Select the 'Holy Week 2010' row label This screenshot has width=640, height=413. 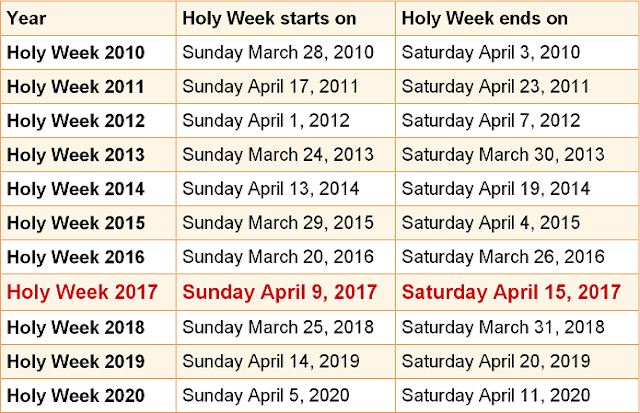pyautogui.click(x=76, y=53)
